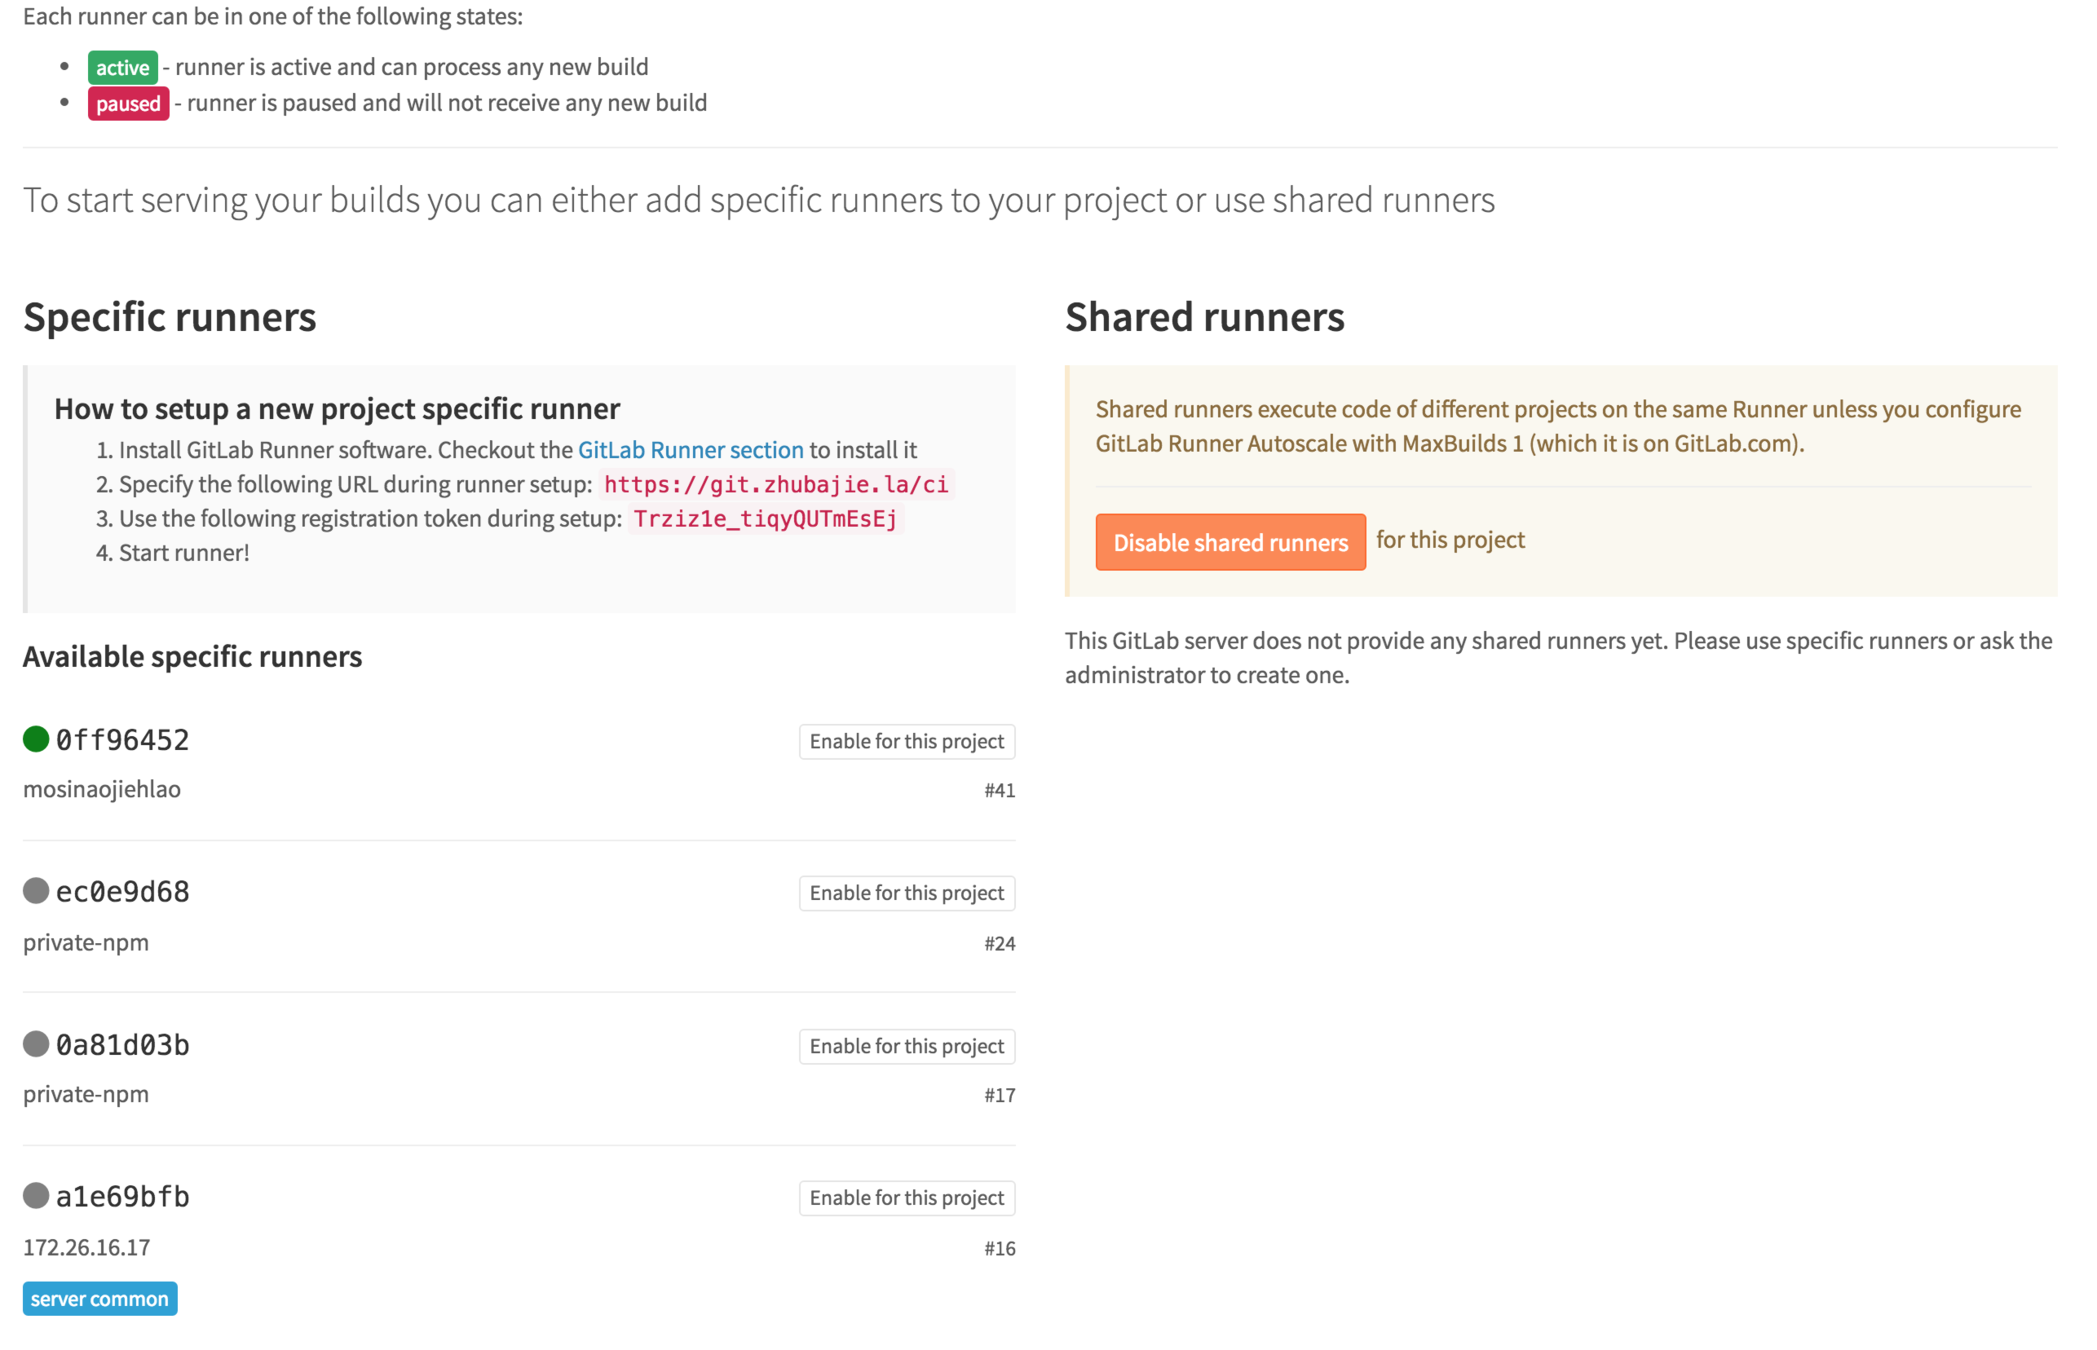Open runner ec0e9d68 details
This screenshot has width=2097, height=1350.
pyautogui.click(x=122, y=892)
